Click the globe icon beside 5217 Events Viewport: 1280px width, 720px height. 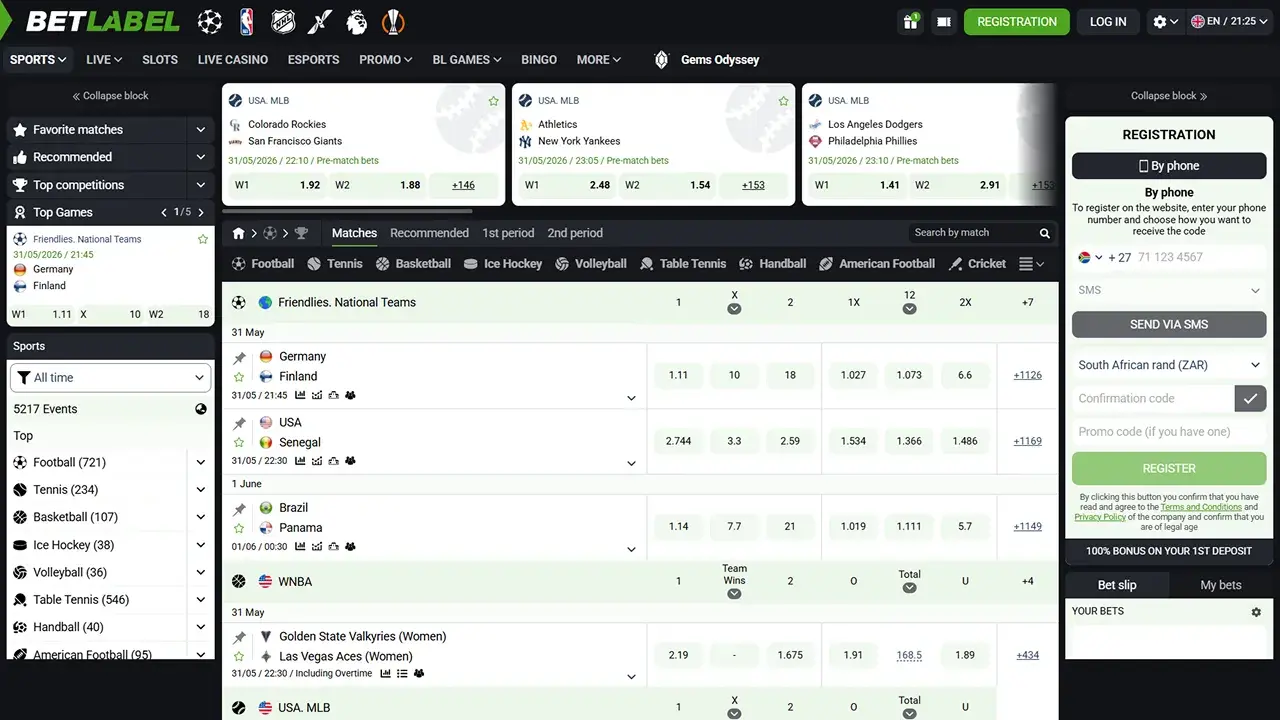pos(201,409)
